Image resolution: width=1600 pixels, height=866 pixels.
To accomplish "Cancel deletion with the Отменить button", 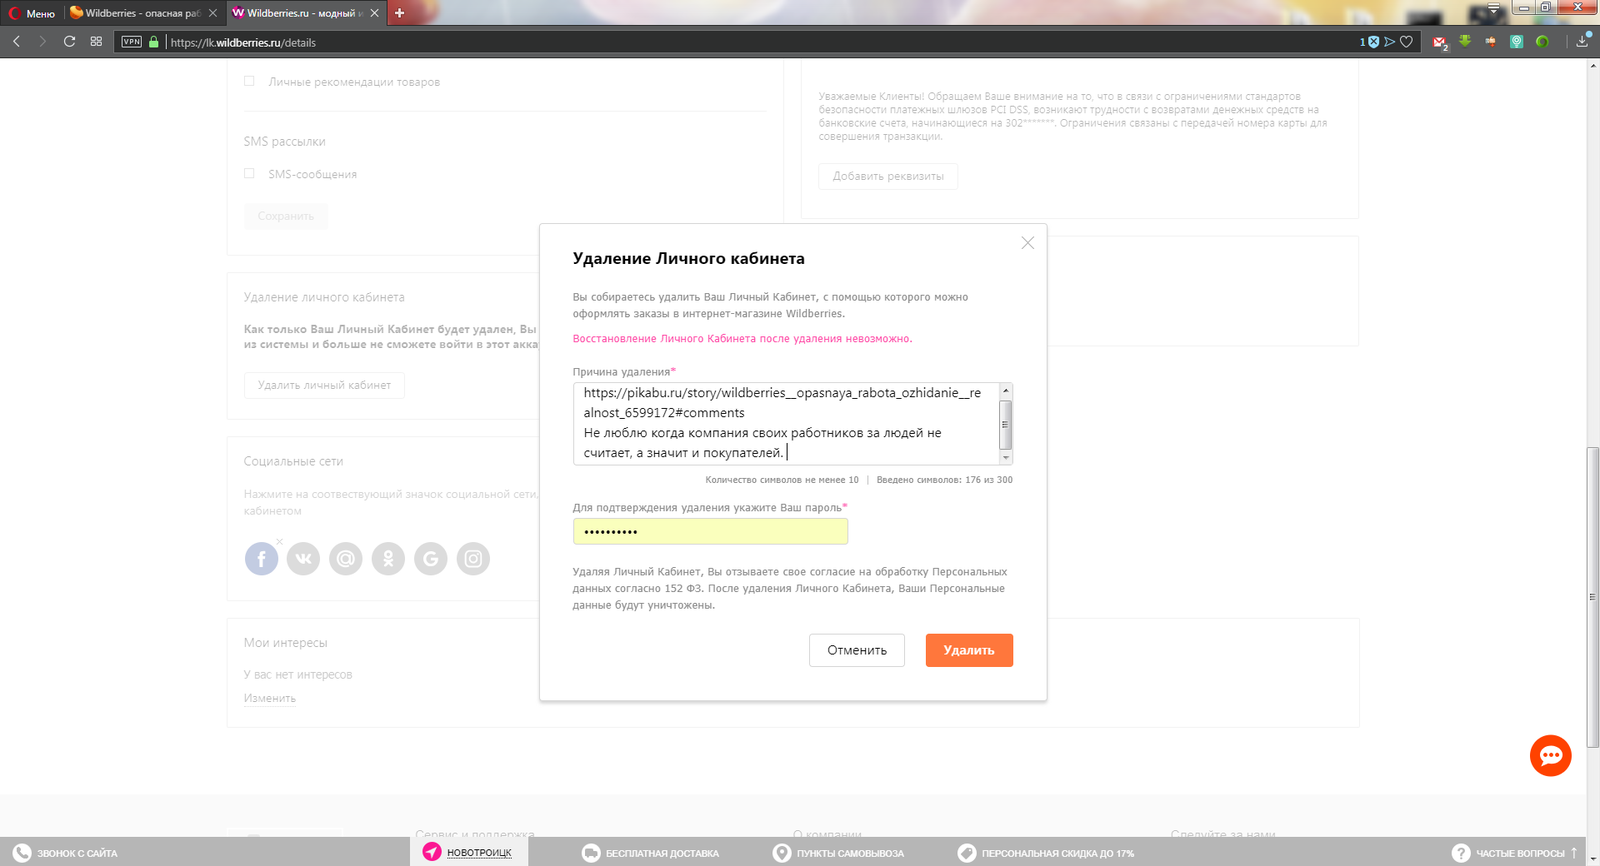I will point(857,650).
